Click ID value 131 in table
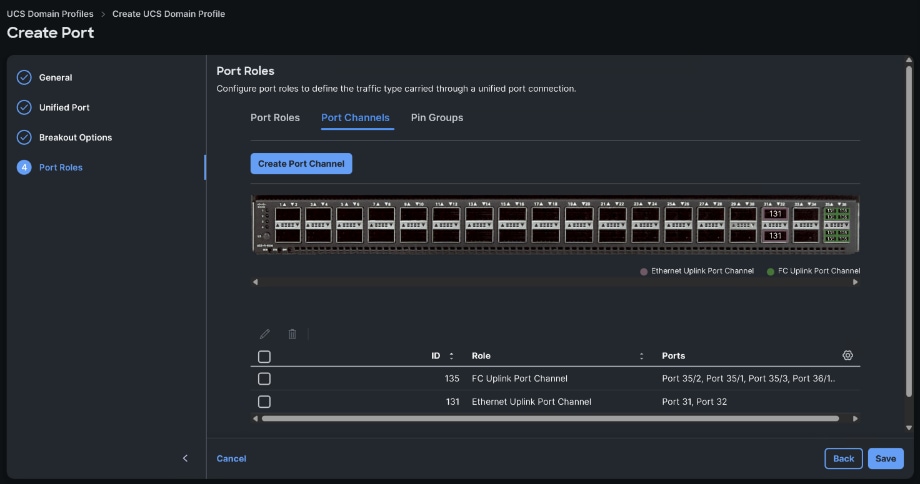This screenshot has width=920, height=484. (452, 401)
